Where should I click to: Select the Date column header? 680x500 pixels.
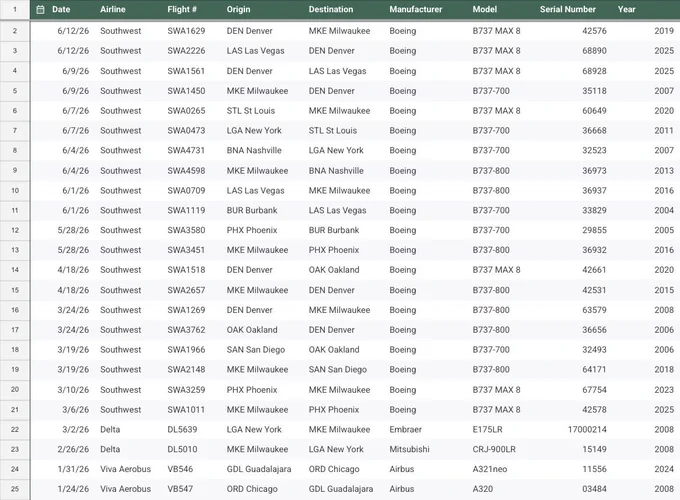click(x=61, y=9)
